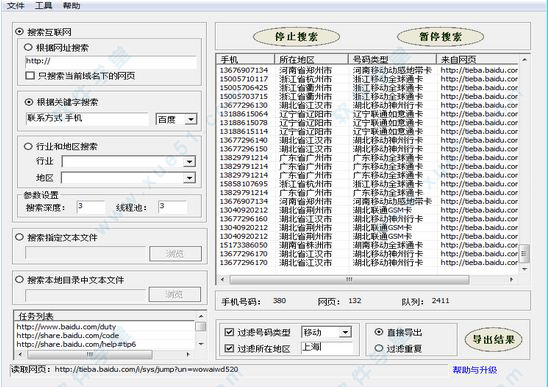This screenshot has width=548, height=387.
Task: Open the 移动 carrier type dropdown
Action: [x=345, y=332]
